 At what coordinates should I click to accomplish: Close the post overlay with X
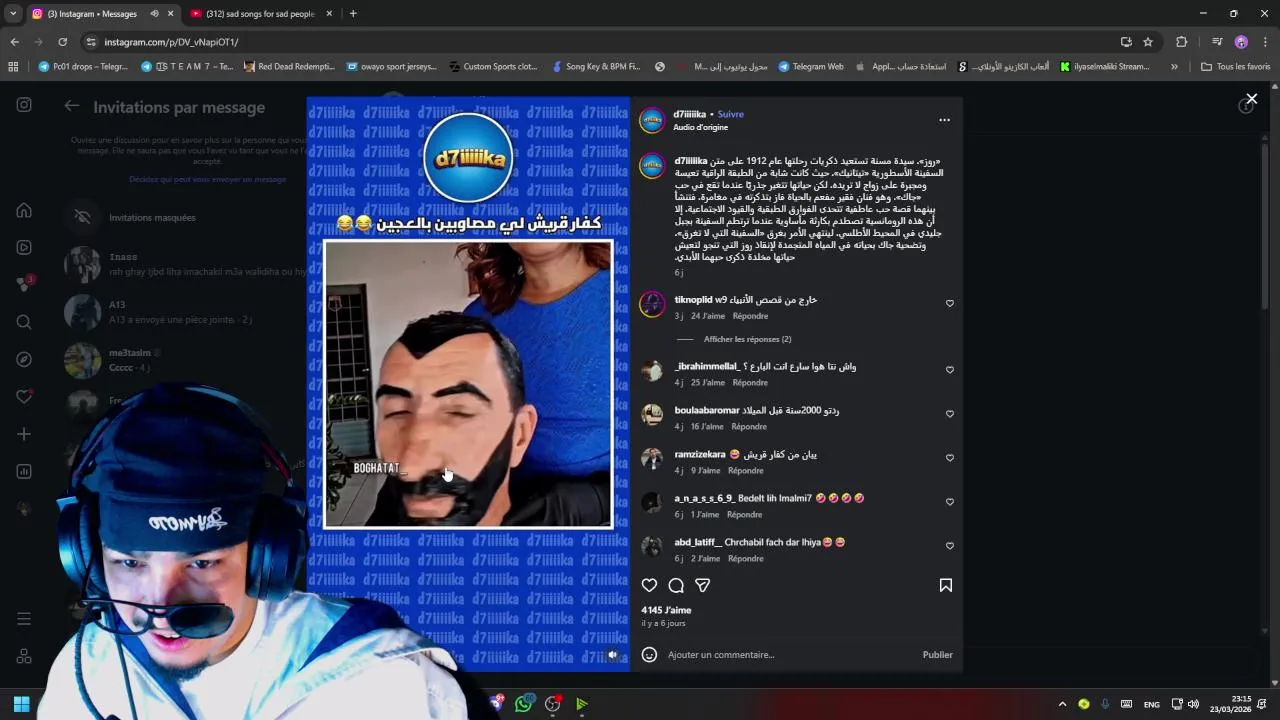pos(1251,99)
